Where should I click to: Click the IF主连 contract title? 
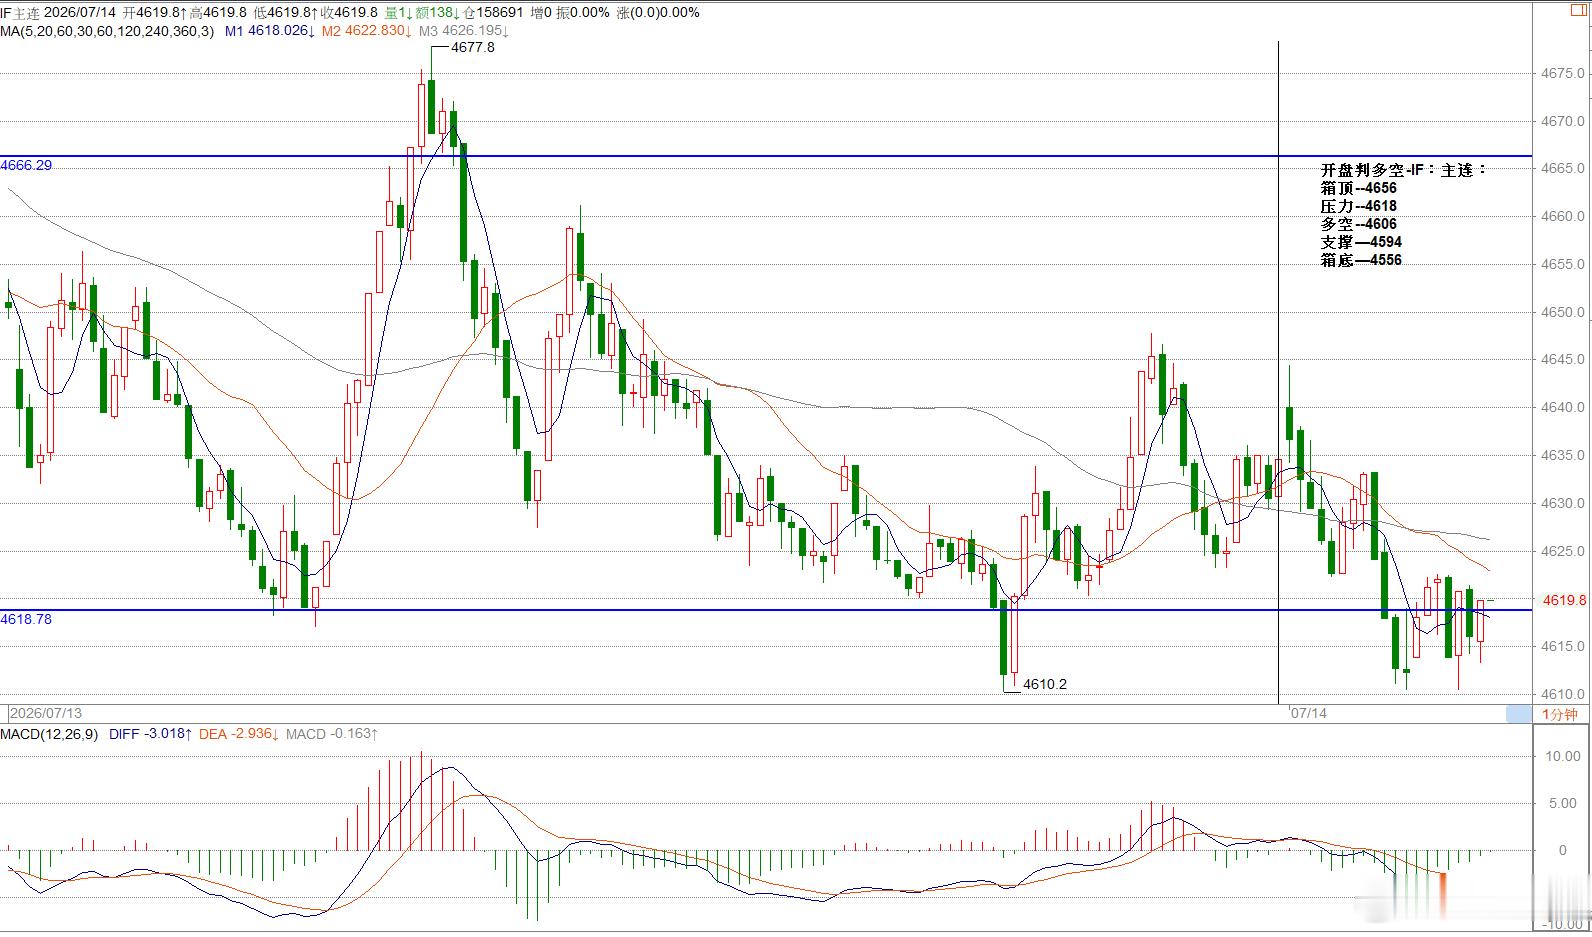pos(21,13)
